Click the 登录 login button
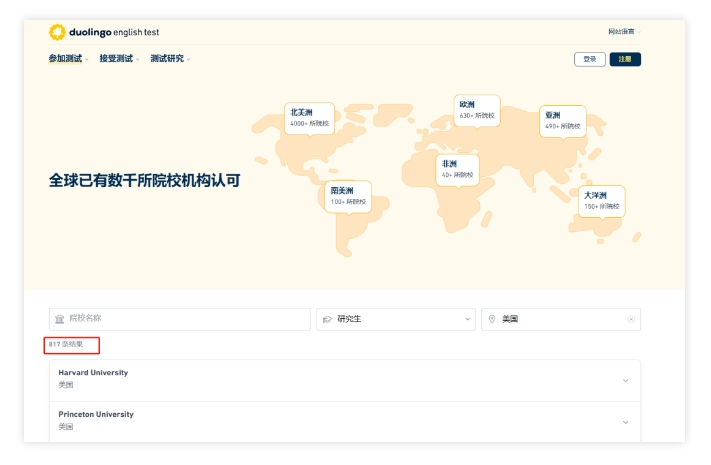This screenshot has height=465, width=711. click(589, 59)
